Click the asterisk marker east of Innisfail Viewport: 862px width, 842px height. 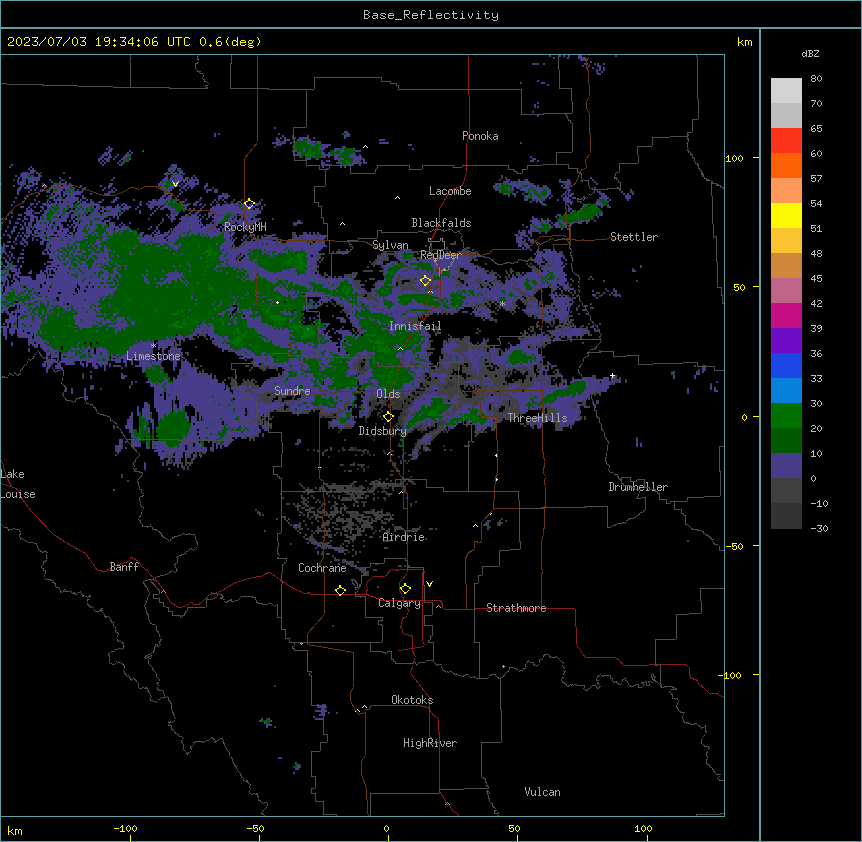[x=502, y=304]
